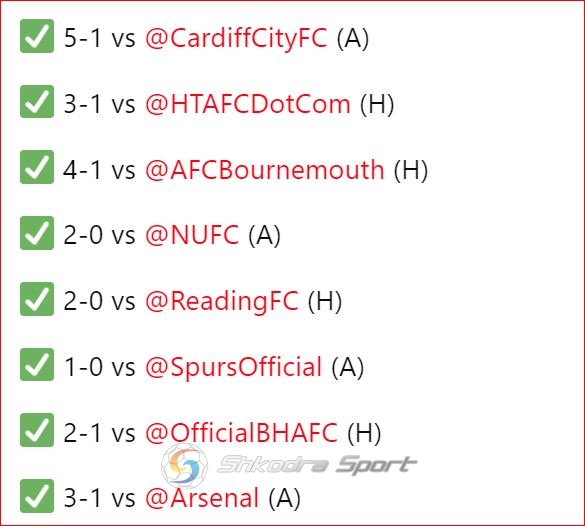Click the 1-0 score on the Spurs line

pos(83,367)
